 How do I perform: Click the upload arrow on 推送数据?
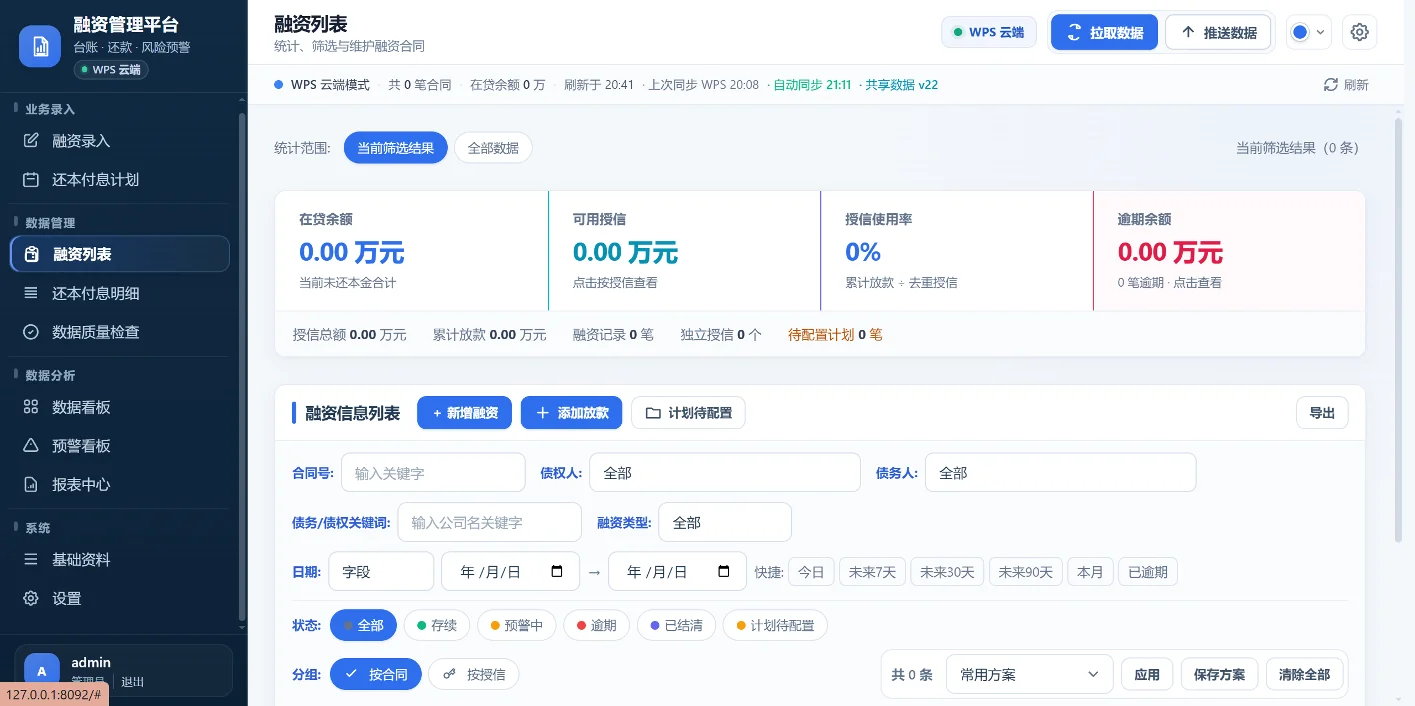coord(1188,32)
